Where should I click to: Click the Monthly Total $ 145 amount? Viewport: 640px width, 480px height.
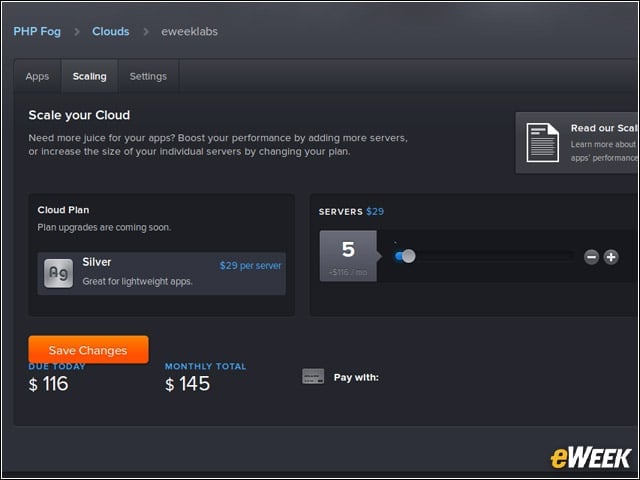pos(188,384)
